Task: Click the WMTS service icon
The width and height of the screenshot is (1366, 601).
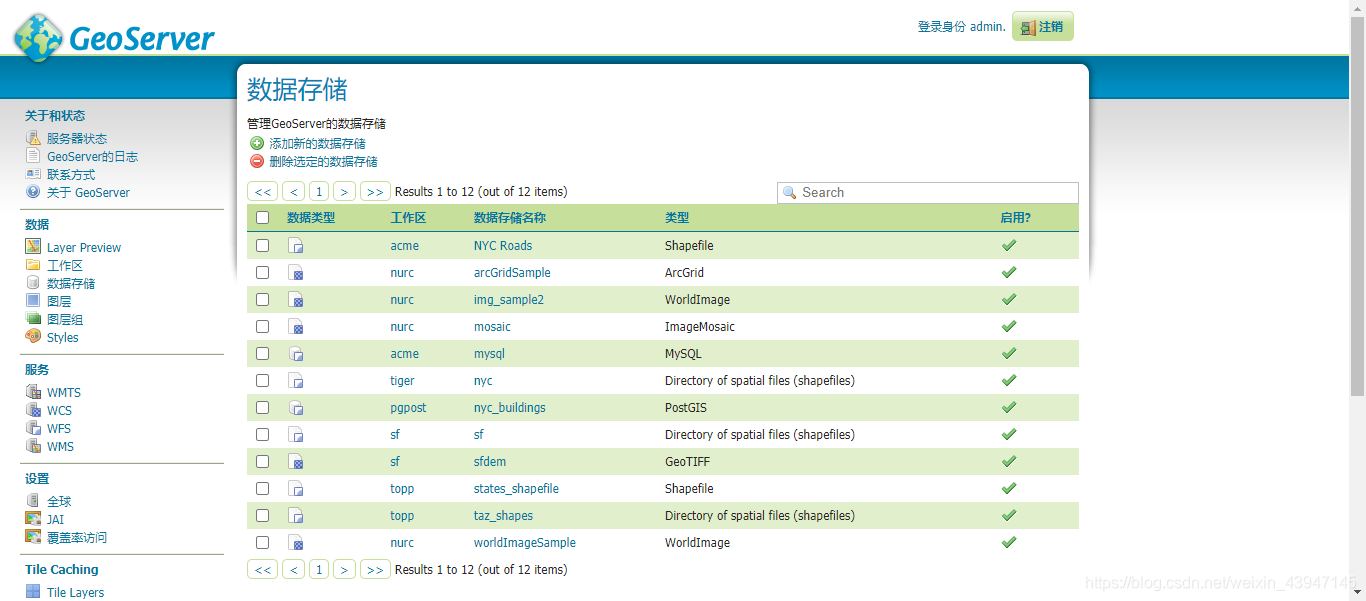Action: [33, 392]
